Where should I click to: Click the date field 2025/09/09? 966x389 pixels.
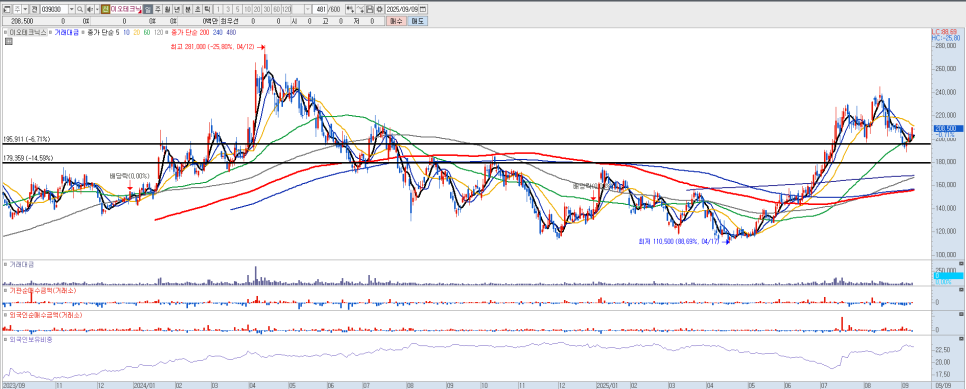coord(403,9)
